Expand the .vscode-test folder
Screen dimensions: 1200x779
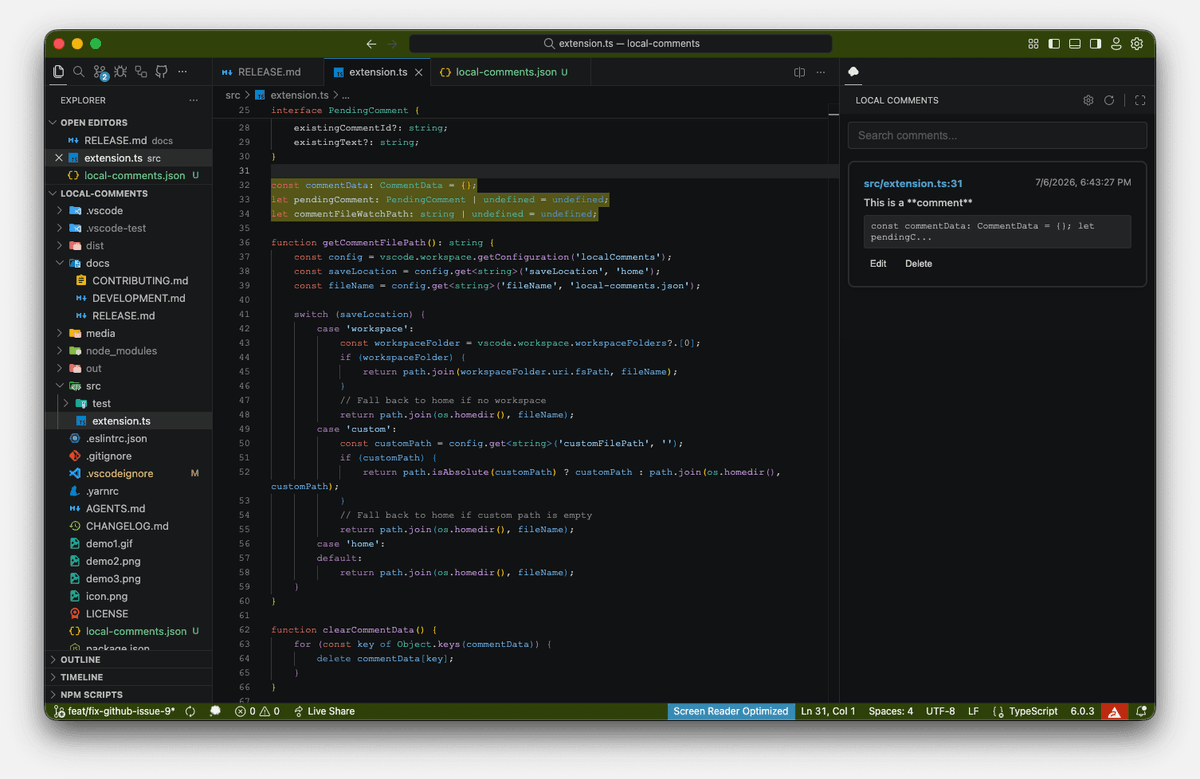(129, 228)
